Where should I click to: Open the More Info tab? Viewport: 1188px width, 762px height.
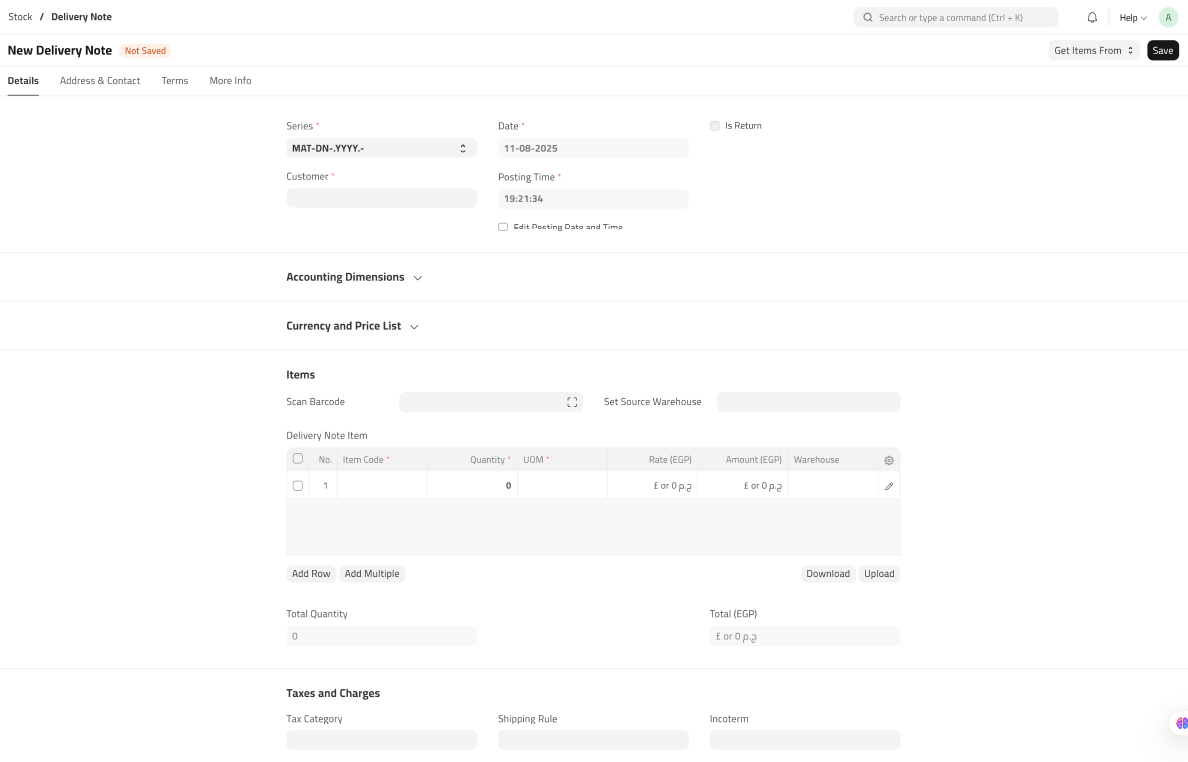click(230, 81)
